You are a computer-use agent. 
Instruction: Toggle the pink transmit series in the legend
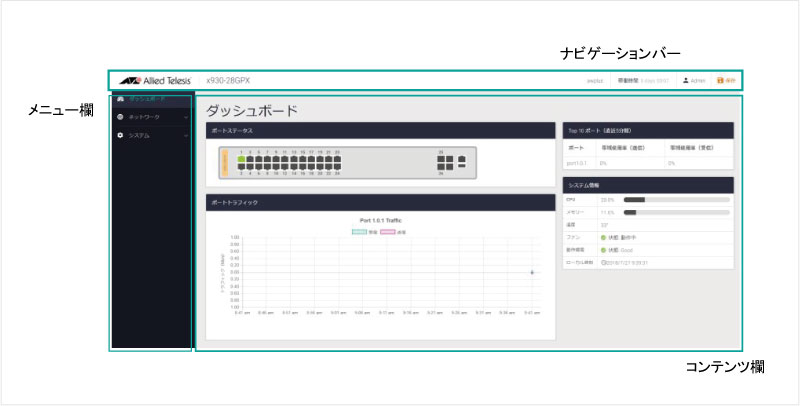coord(389,230)
